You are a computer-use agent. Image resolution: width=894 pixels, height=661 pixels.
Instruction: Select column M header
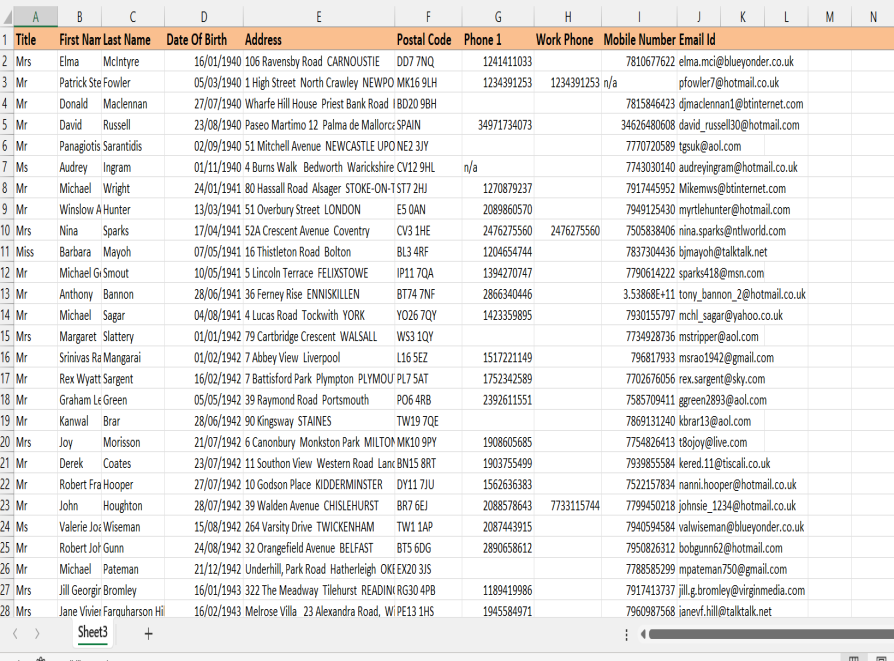point(830,17)
